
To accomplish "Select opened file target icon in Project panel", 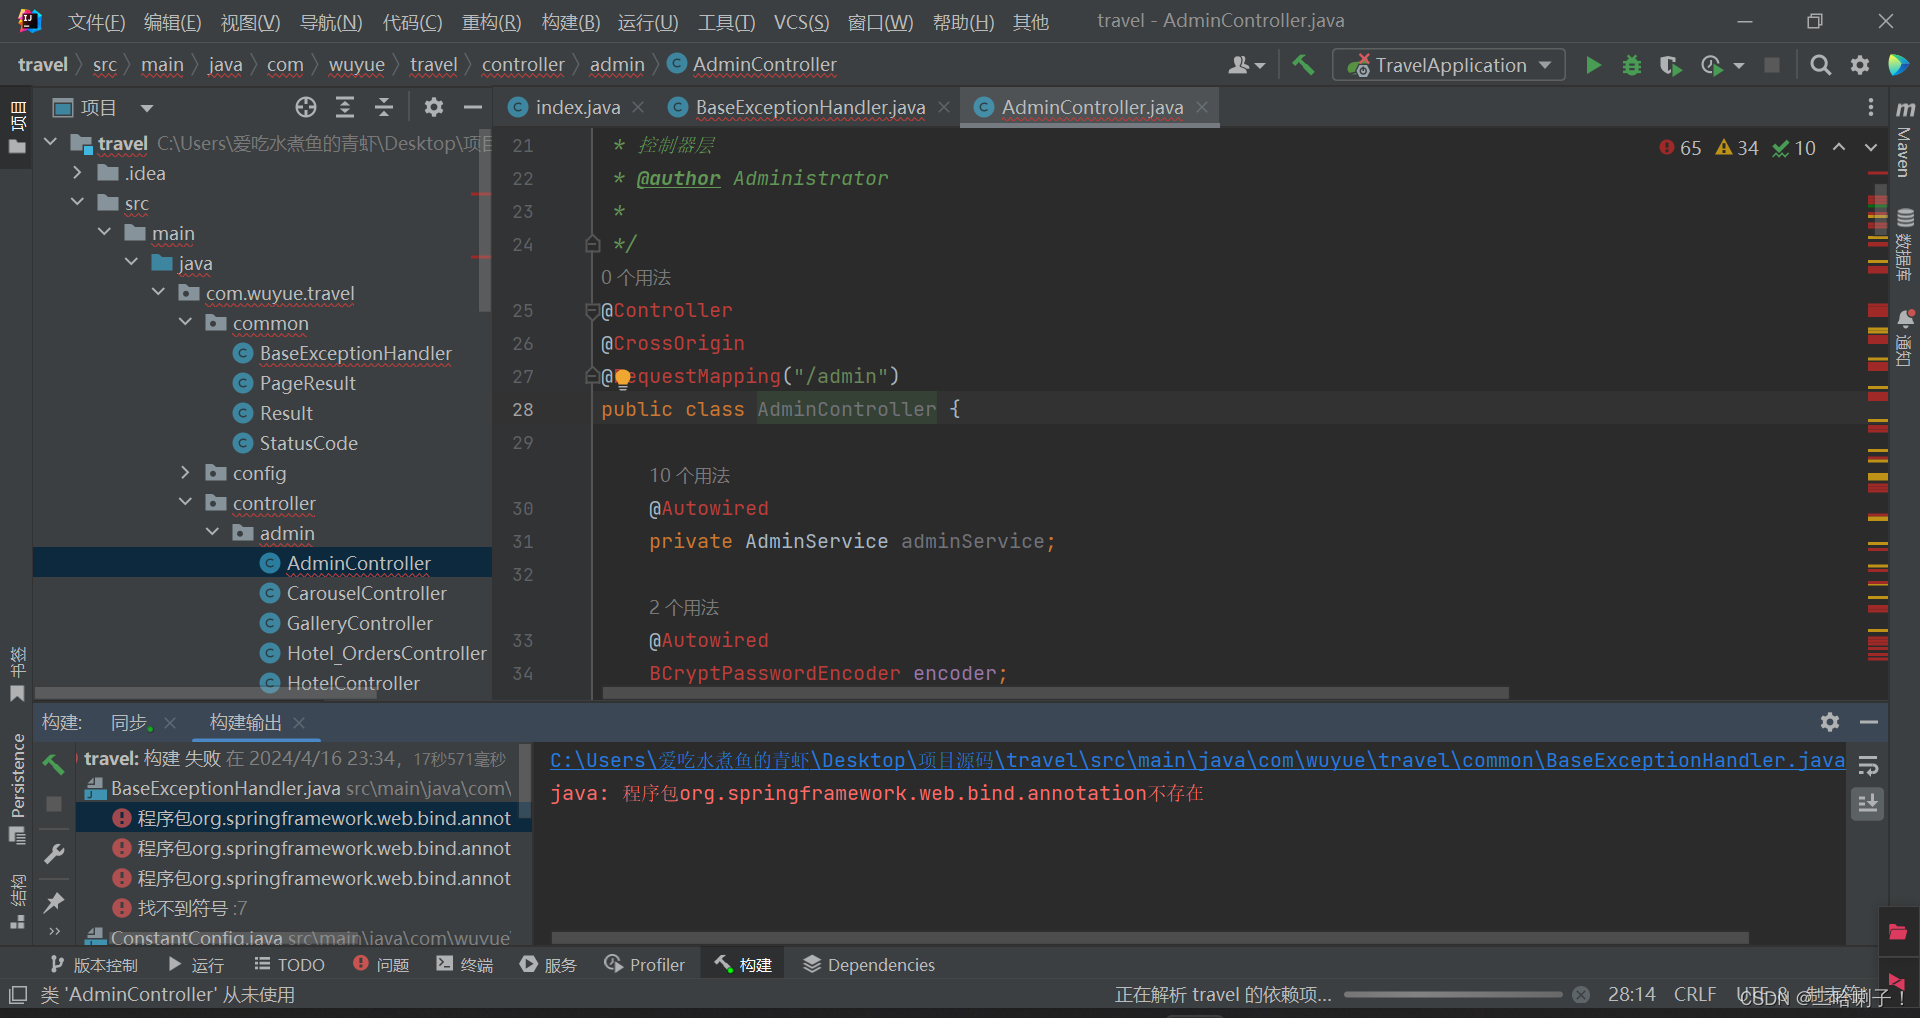I will 306,107.
